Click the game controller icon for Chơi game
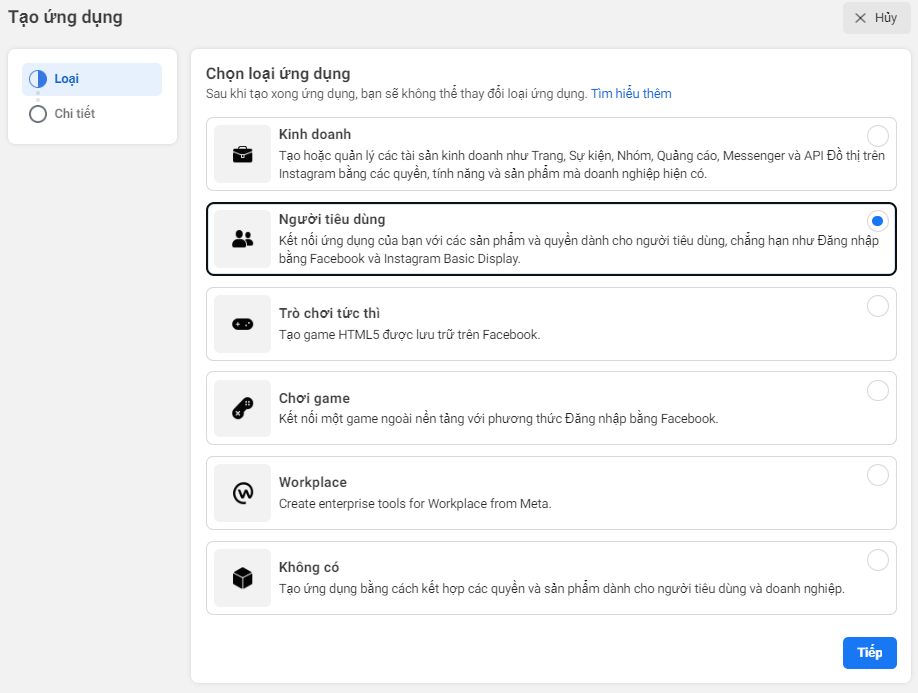The image size is (918, 693). [x=242, y=408]
